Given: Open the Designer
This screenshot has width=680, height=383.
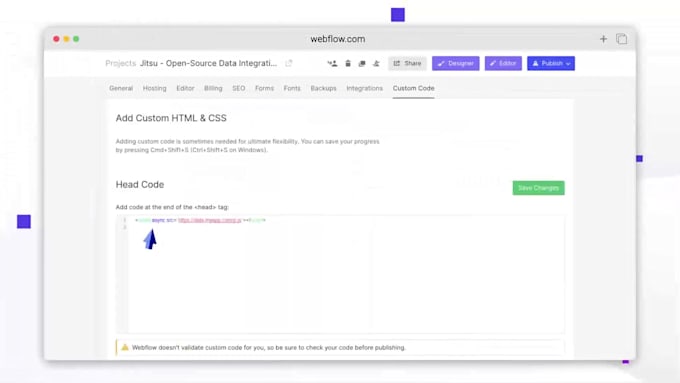Looking at the screenshot, I should [x=455, y=63].
